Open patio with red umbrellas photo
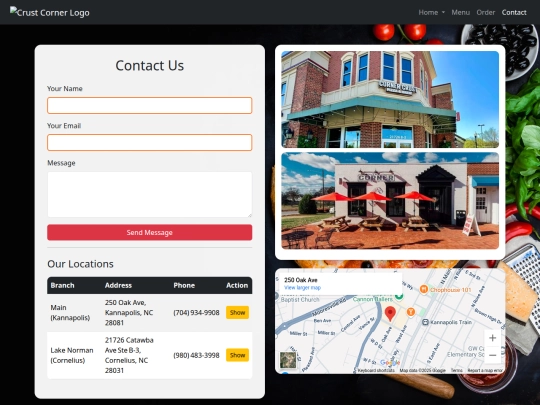This screenshot has height=405, width=540. pyautogui.click(x=390, y=201)
